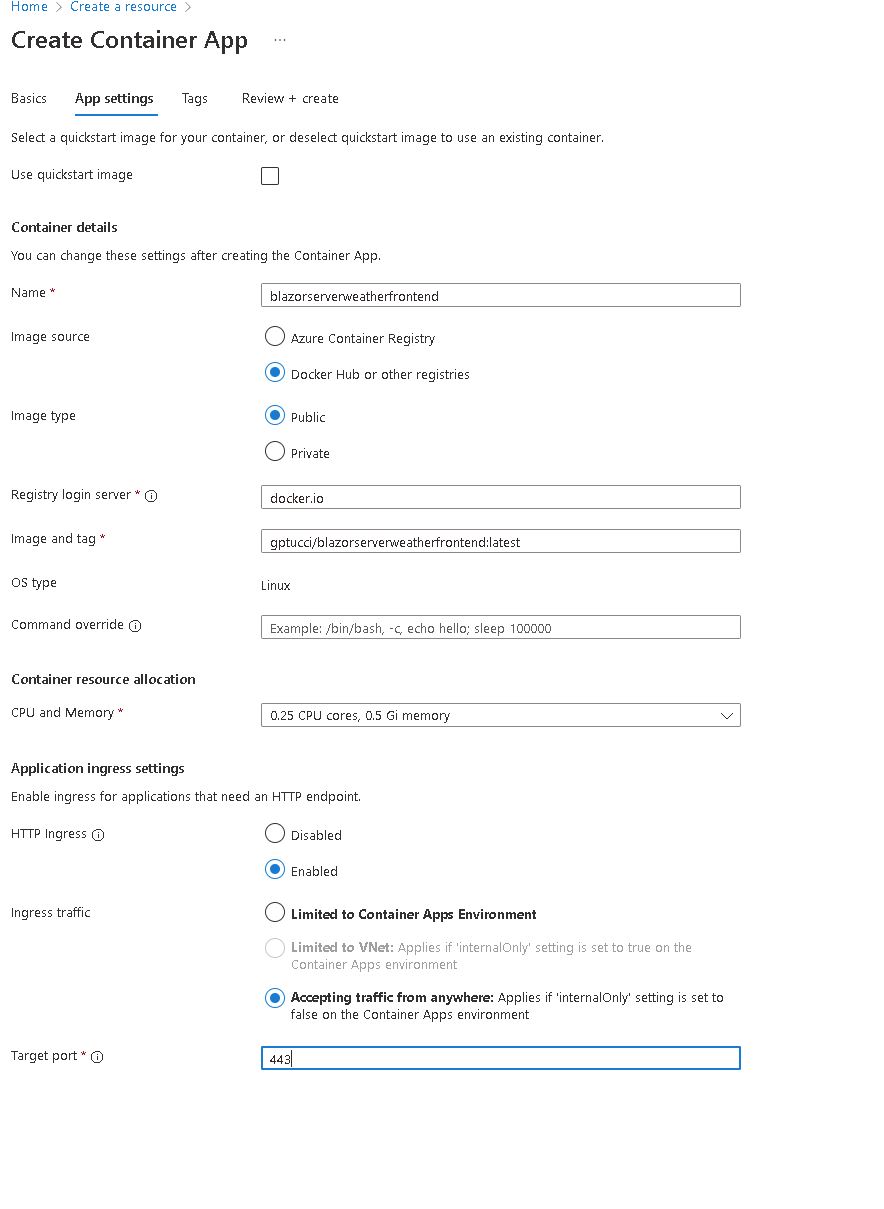Click the Image and tag field
Image resolution: width=884 pixels, height=1209 pixels.
coord(500,541)
